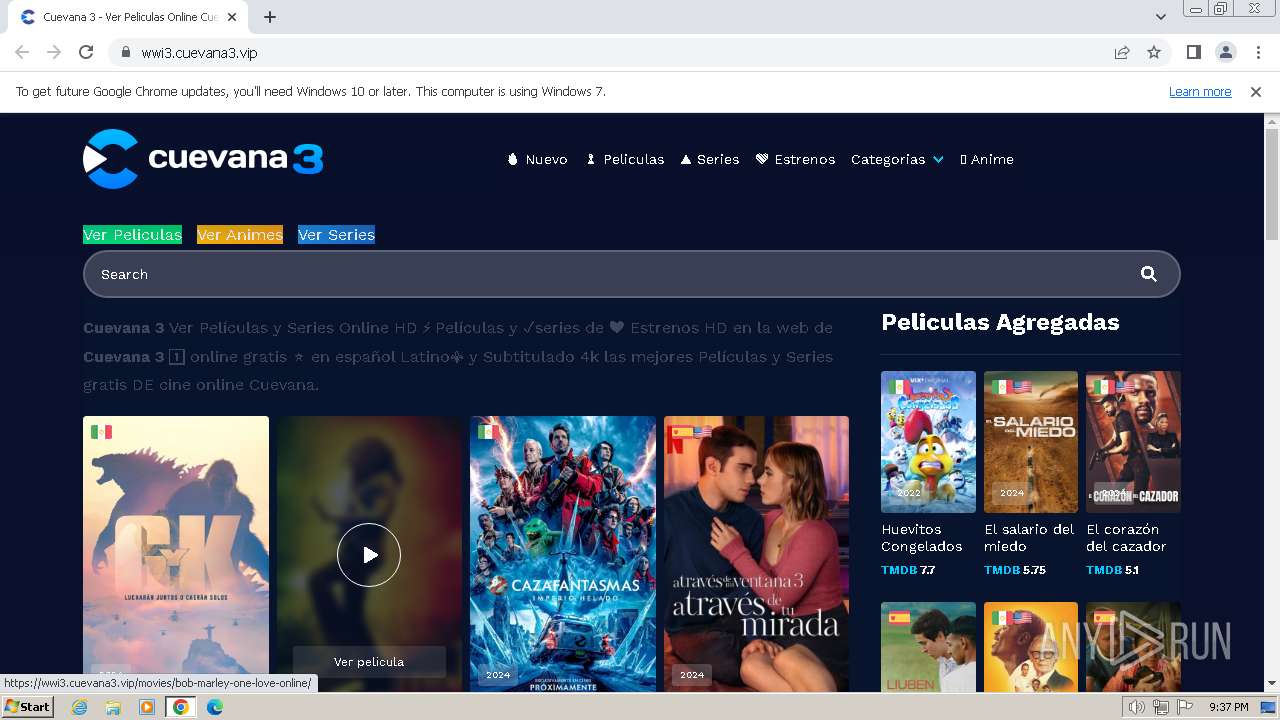The image size is (1280, 720).
Task: Open Internet Explorer in the taskbar
Action: 80,707
